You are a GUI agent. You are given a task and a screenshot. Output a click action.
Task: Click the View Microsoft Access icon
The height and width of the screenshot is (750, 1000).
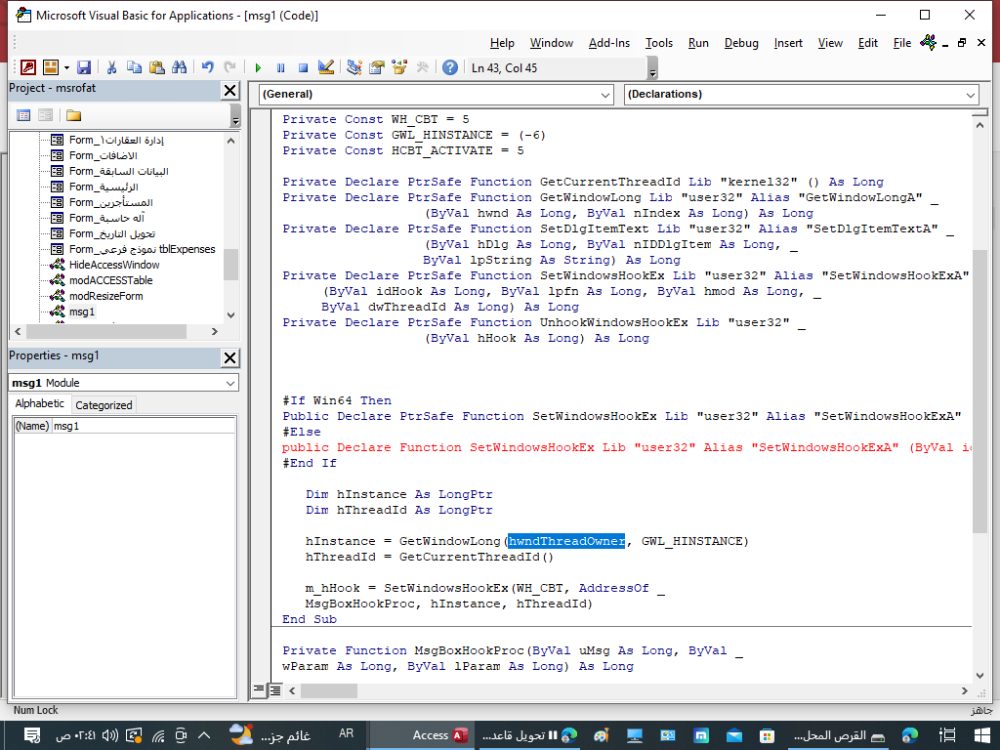28,67
